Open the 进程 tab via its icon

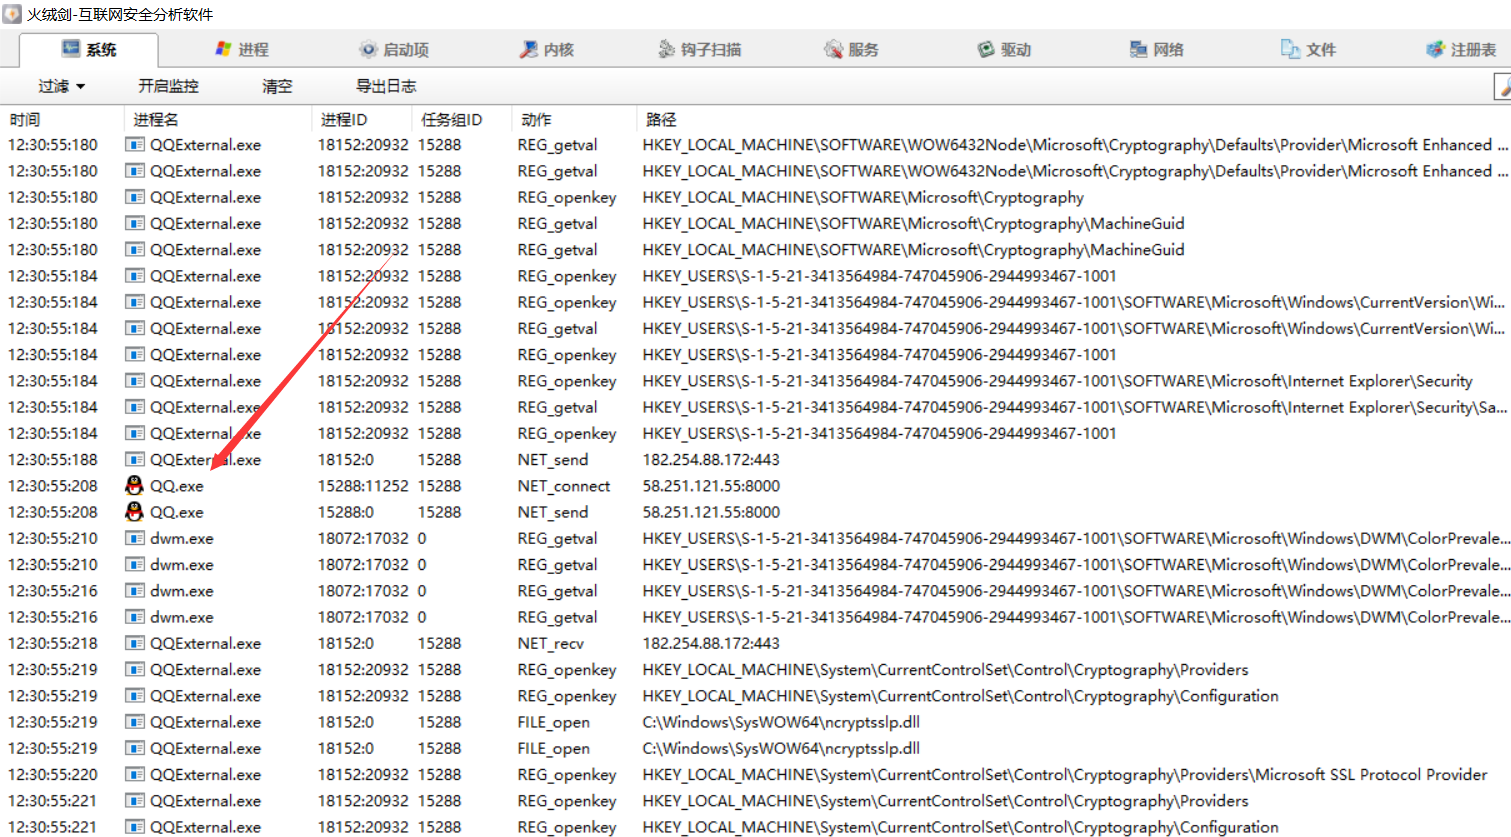(224, 49)
